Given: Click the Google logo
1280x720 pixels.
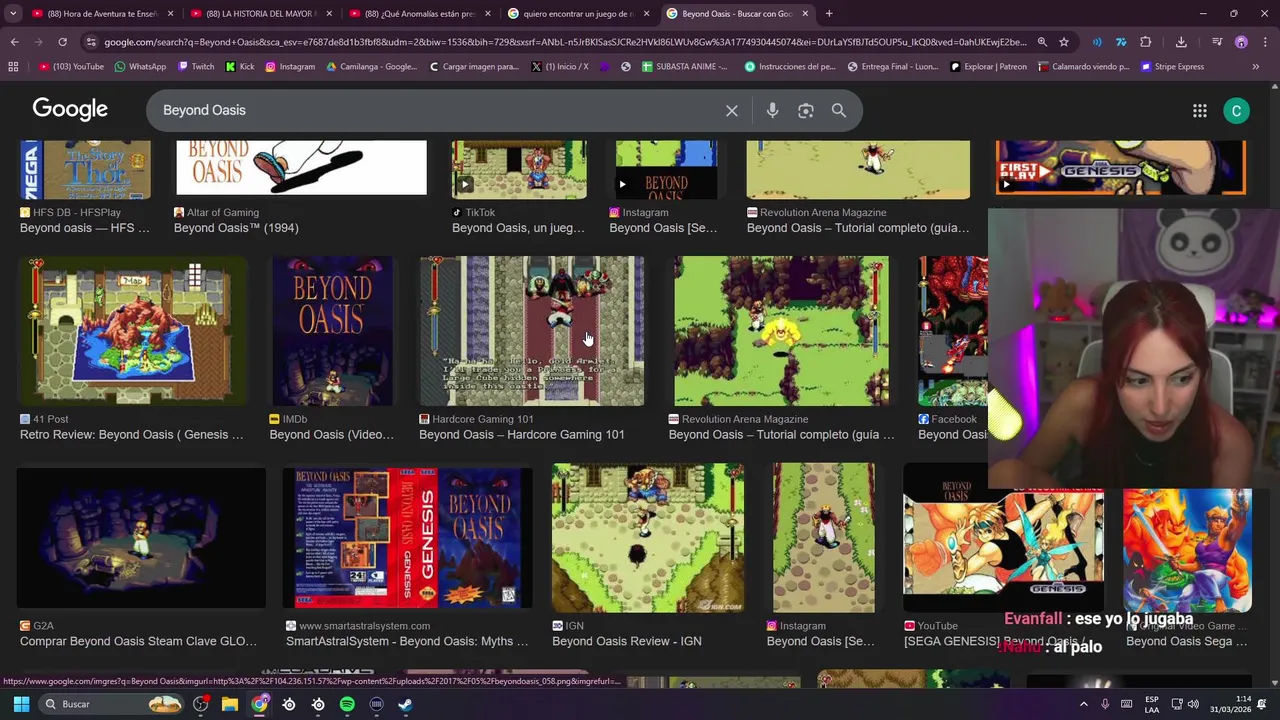Looking at the screenshot, I should coord(70,110).
